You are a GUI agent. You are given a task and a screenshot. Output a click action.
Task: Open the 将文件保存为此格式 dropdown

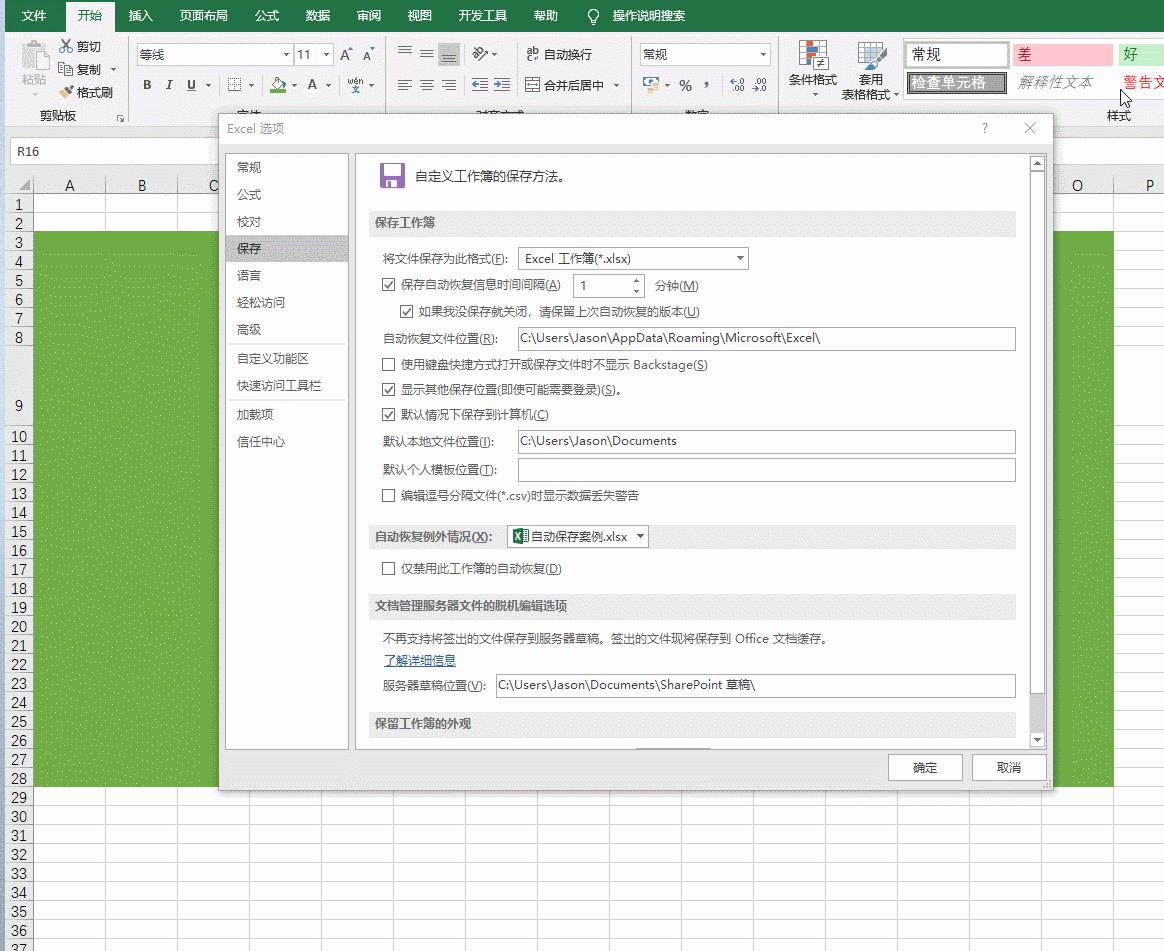pos(740,259)
